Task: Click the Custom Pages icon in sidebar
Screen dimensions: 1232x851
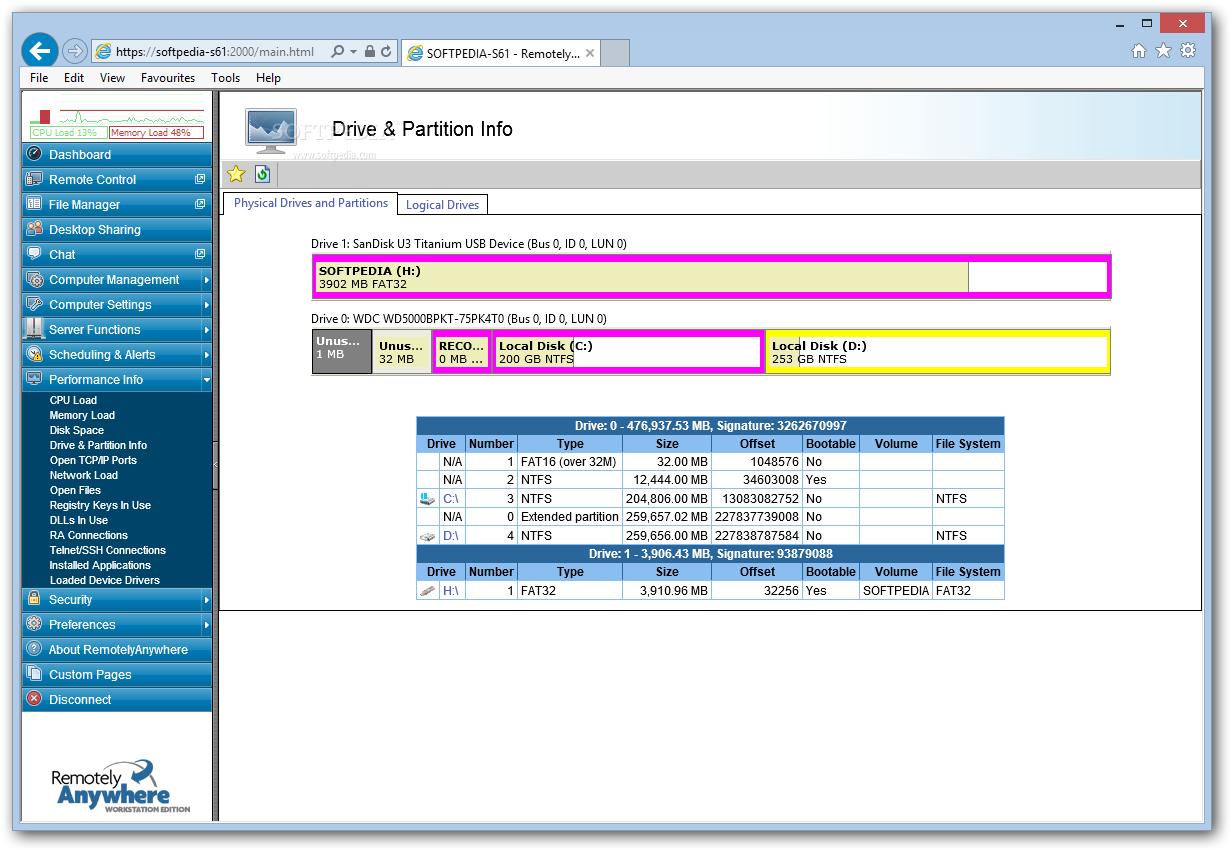Action: (34, 674)
